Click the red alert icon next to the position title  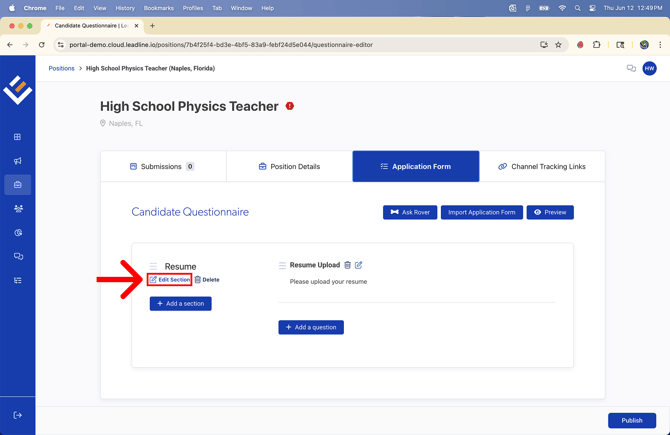[x=290, y=106]
